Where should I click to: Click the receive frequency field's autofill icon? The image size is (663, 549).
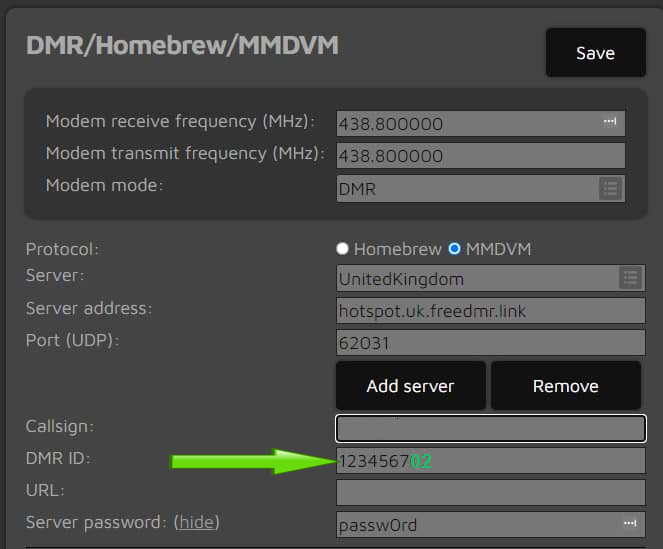tap(610, 121)
